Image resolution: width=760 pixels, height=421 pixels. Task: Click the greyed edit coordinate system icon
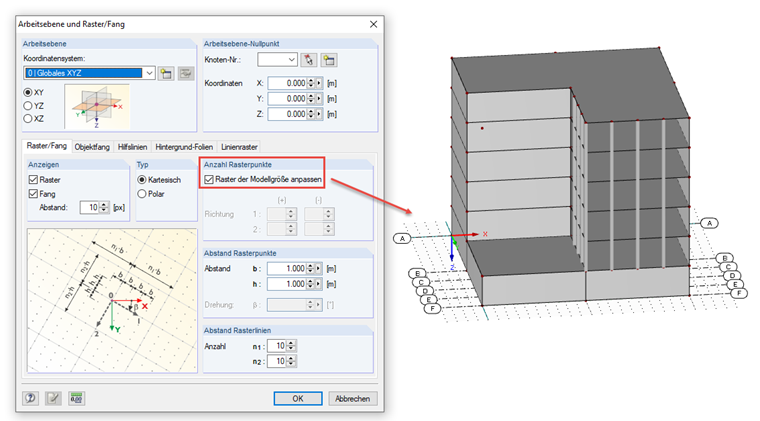coord(186,73)
